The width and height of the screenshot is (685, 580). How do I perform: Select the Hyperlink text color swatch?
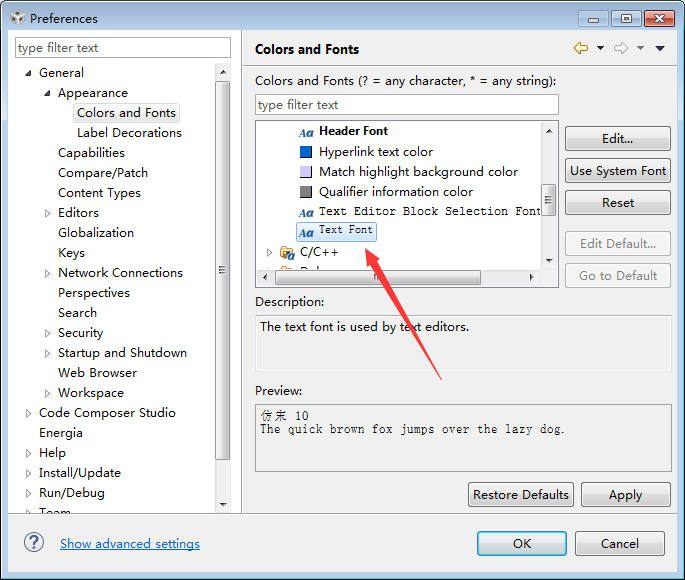(x=306, y=152)
